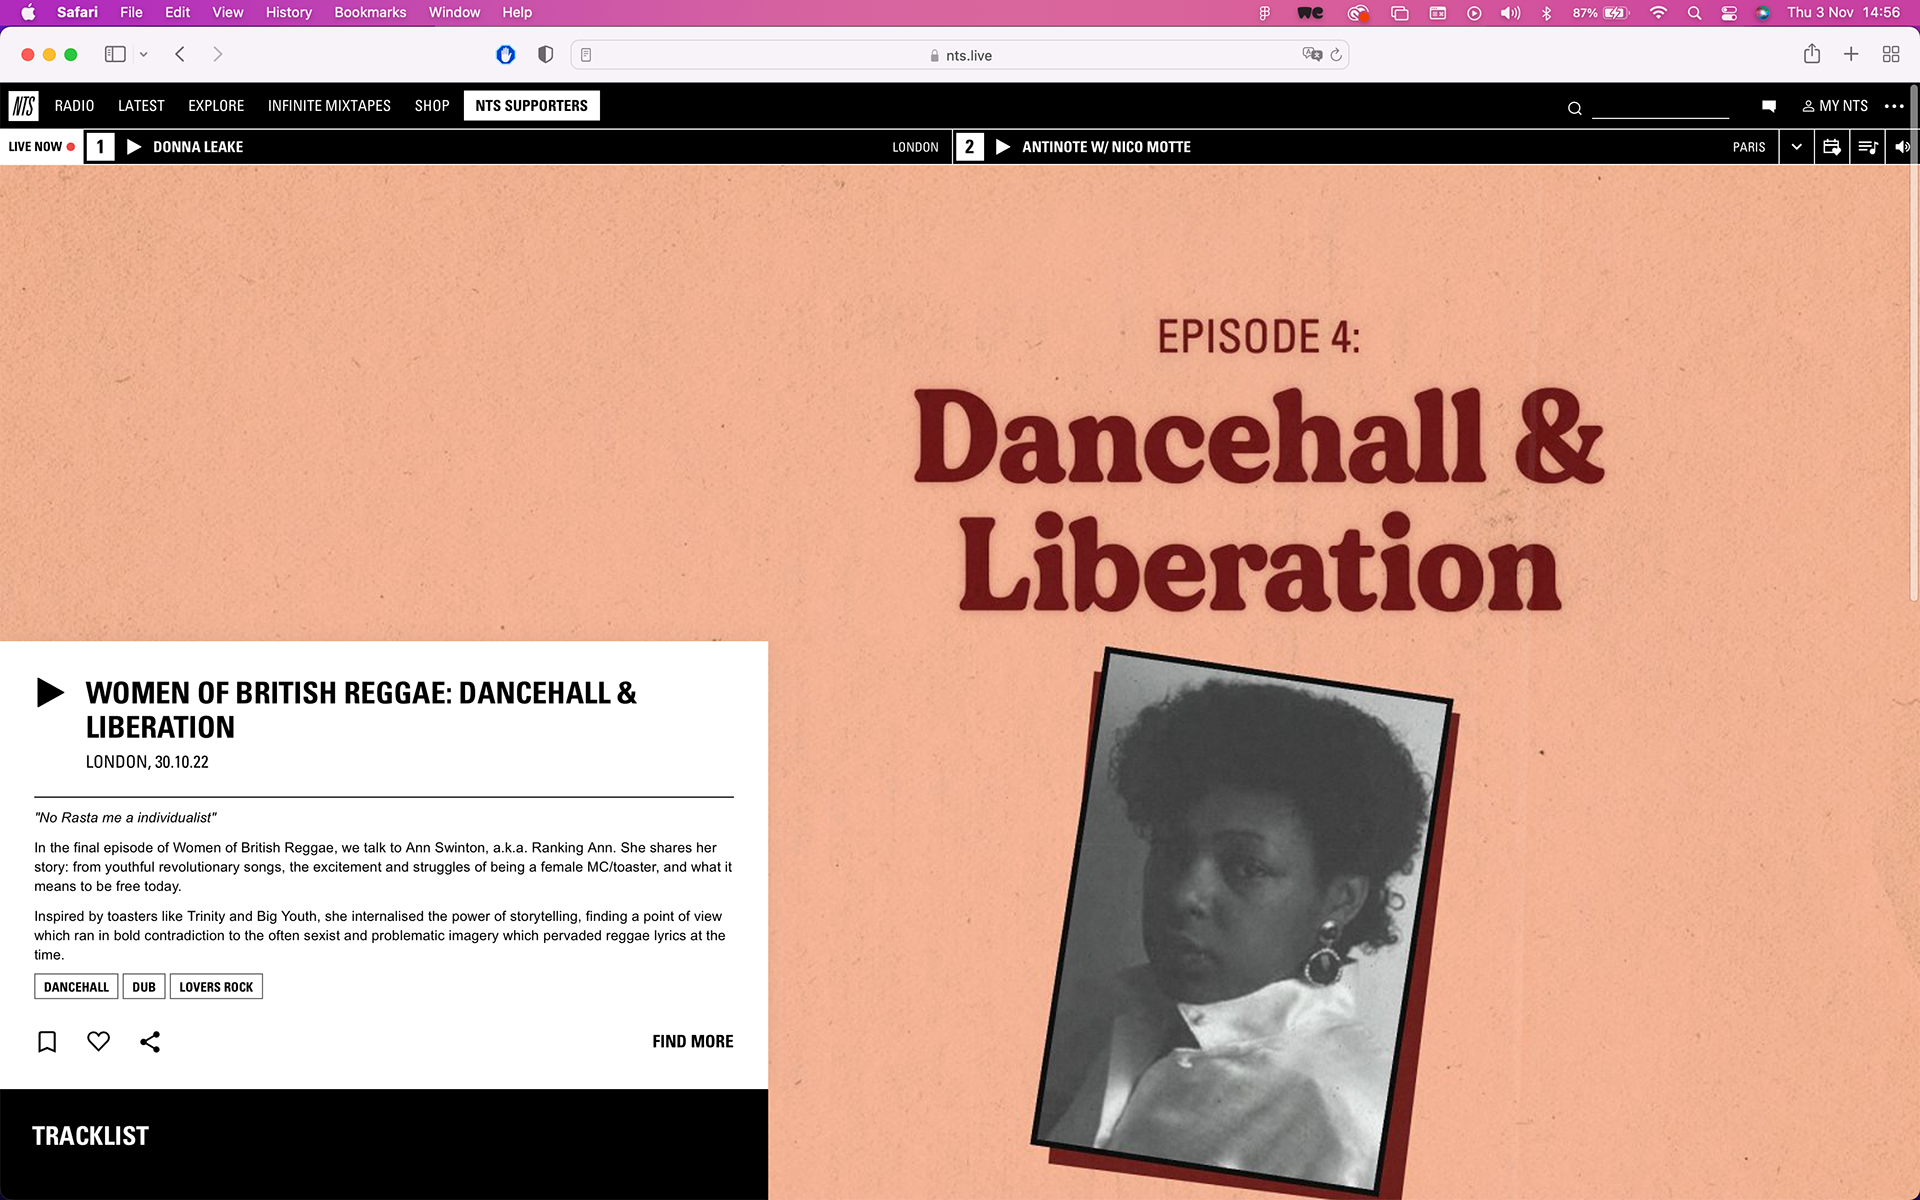The image size is (1920, 1200).
Task: Click the LONDON location label in live bar
Action: [915, 147]
